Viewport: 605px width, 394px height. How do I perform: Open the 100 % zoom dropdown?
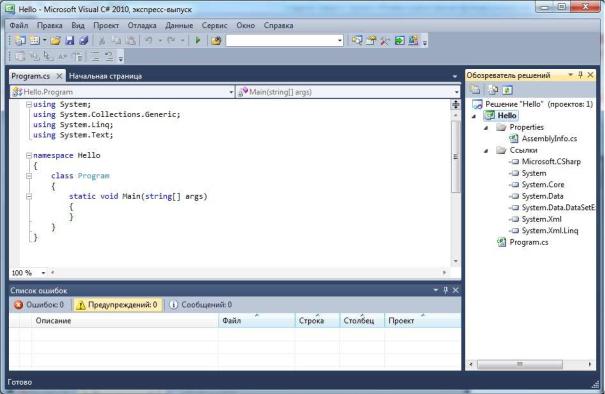click(43, 273)
